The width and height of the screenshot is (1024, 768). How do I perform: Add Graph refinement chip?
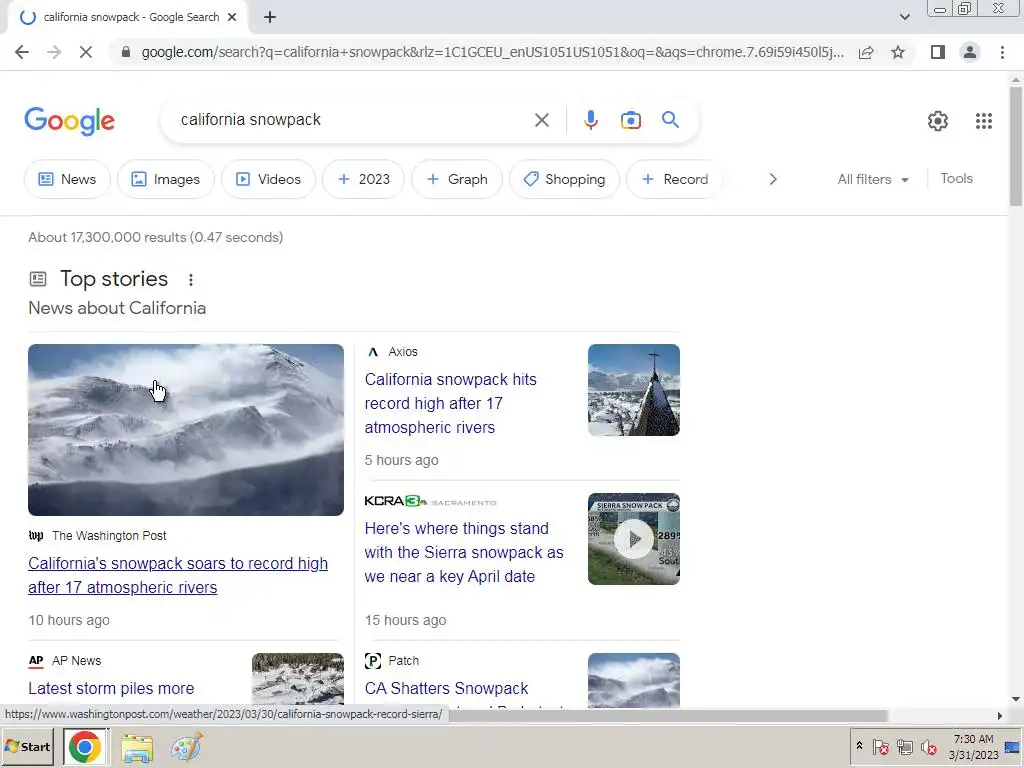tap(457, 179)
